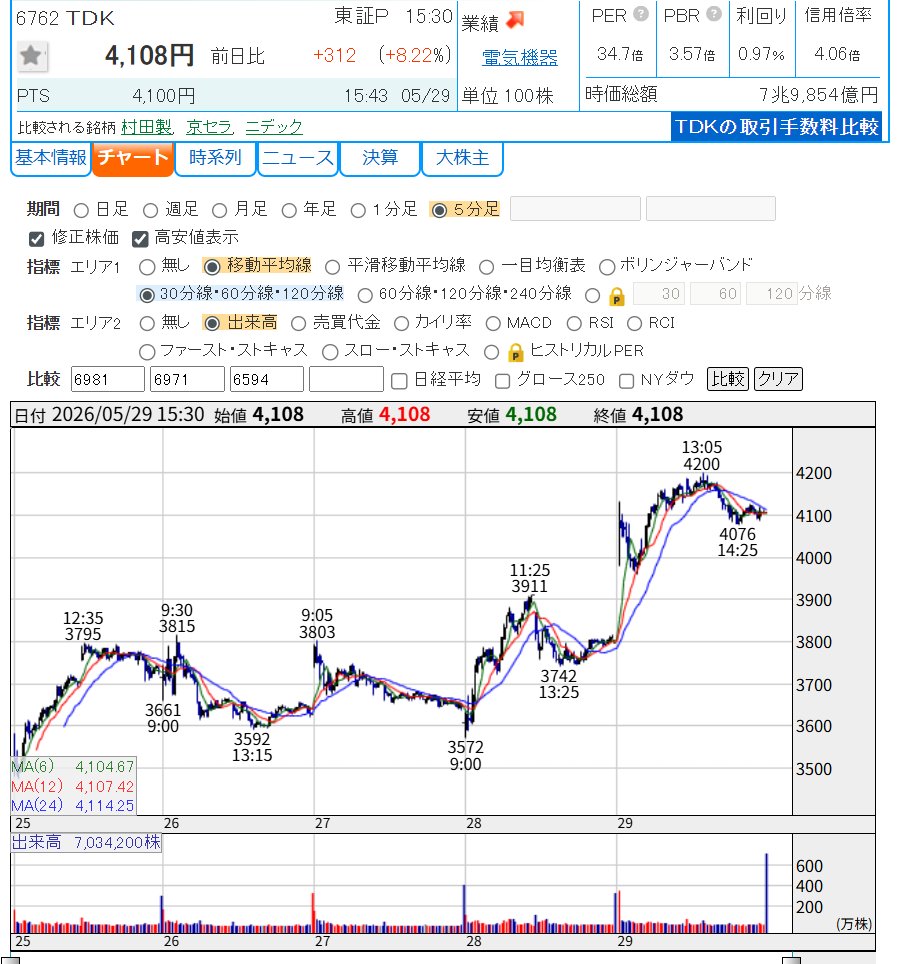Open the 時系列 tab
This screenshot has width=897, height=964.
(x=215, y=158)
